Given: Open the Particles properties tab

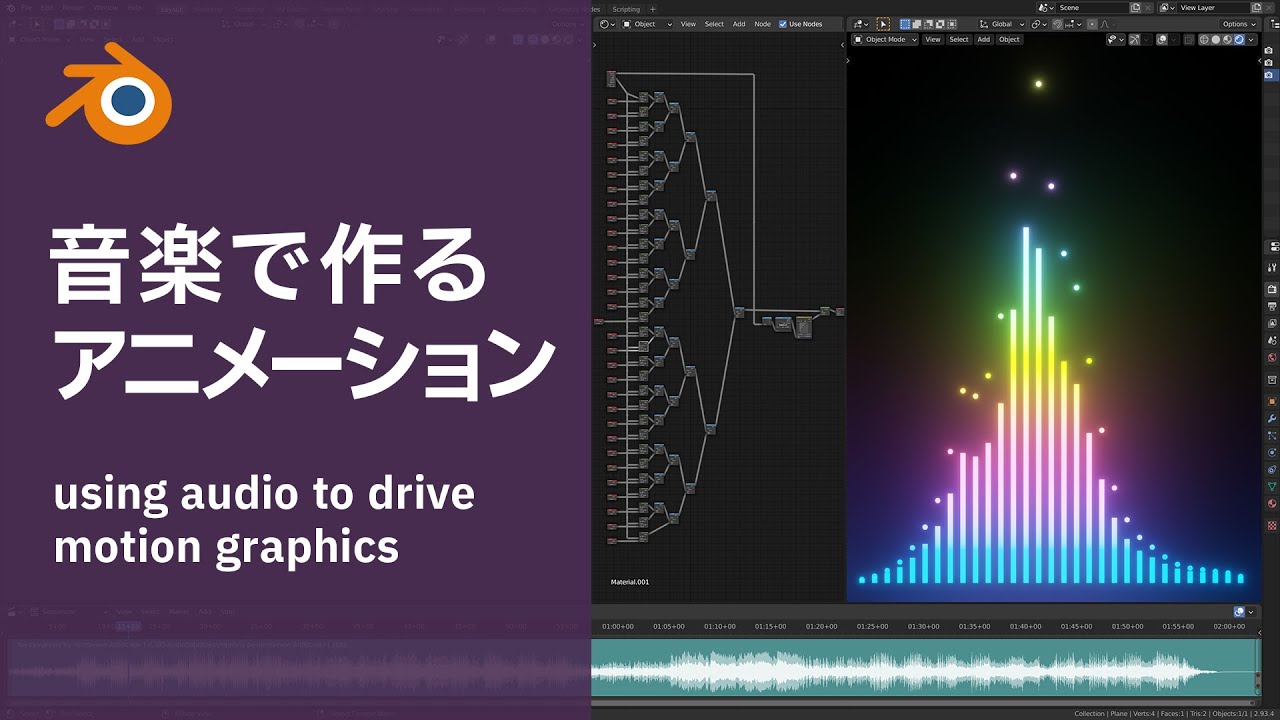Looking at the screenshot, I should [1272, 436].
